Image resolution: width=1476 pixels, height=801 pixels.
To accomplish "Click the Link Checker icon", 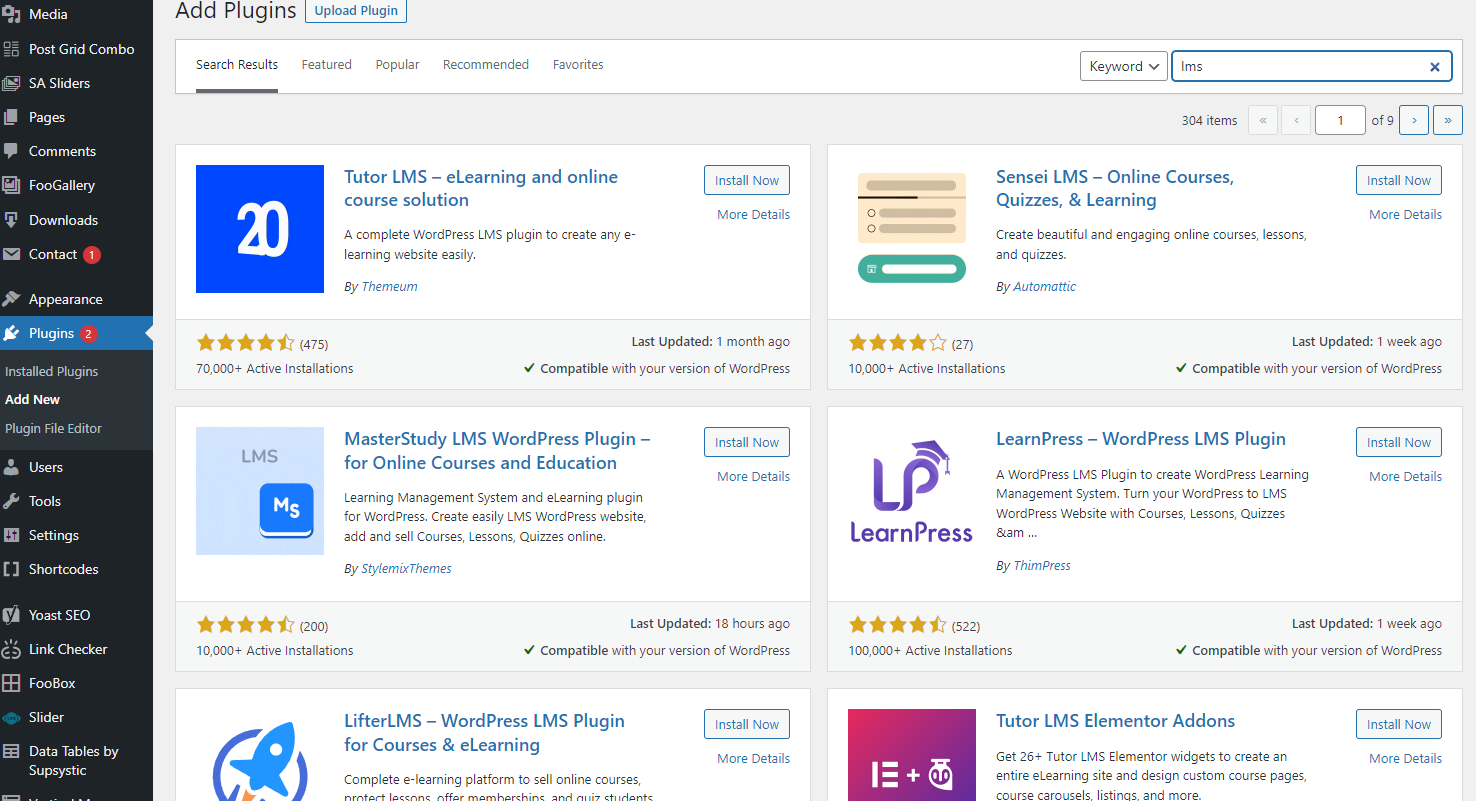I will pyautogui.click(x=11, y=649).
